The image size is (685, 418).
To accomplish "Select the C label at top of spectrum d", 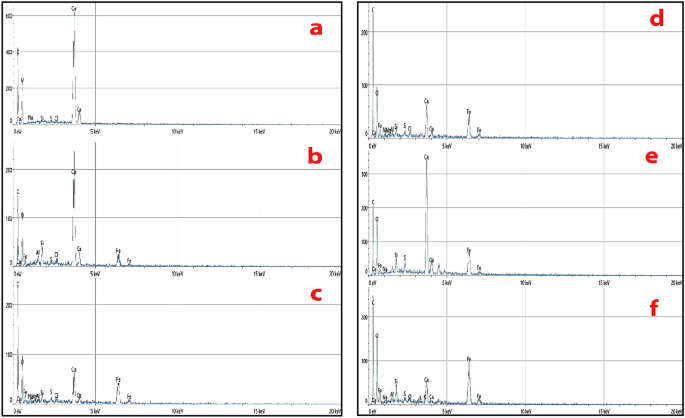I will 373,10.
